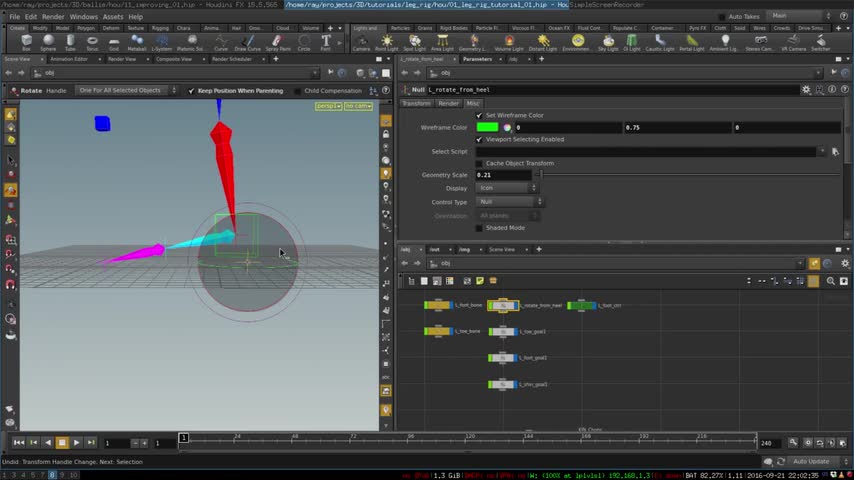Toggle Keep Position When Parenting checkbox

[x=192, y=91]
